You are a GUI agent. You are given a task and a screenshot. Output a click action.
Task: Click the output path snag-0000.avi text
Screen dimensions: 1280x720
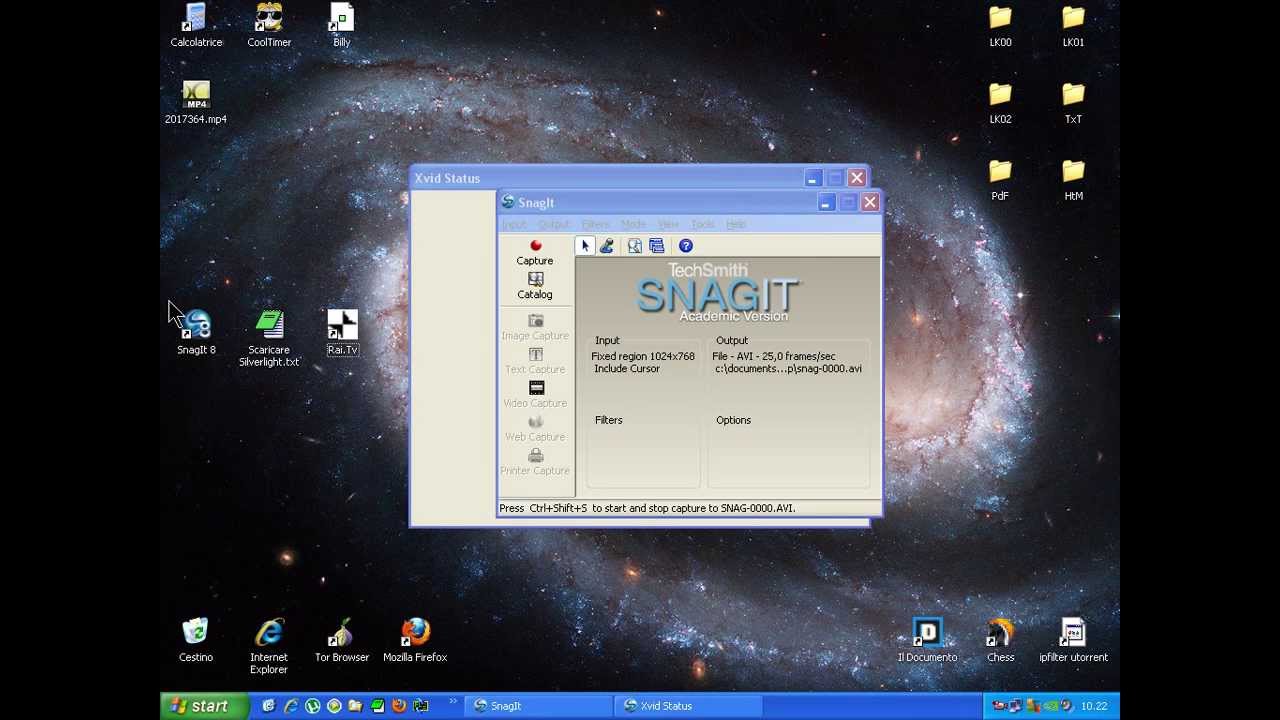click(x=788, y=369)
